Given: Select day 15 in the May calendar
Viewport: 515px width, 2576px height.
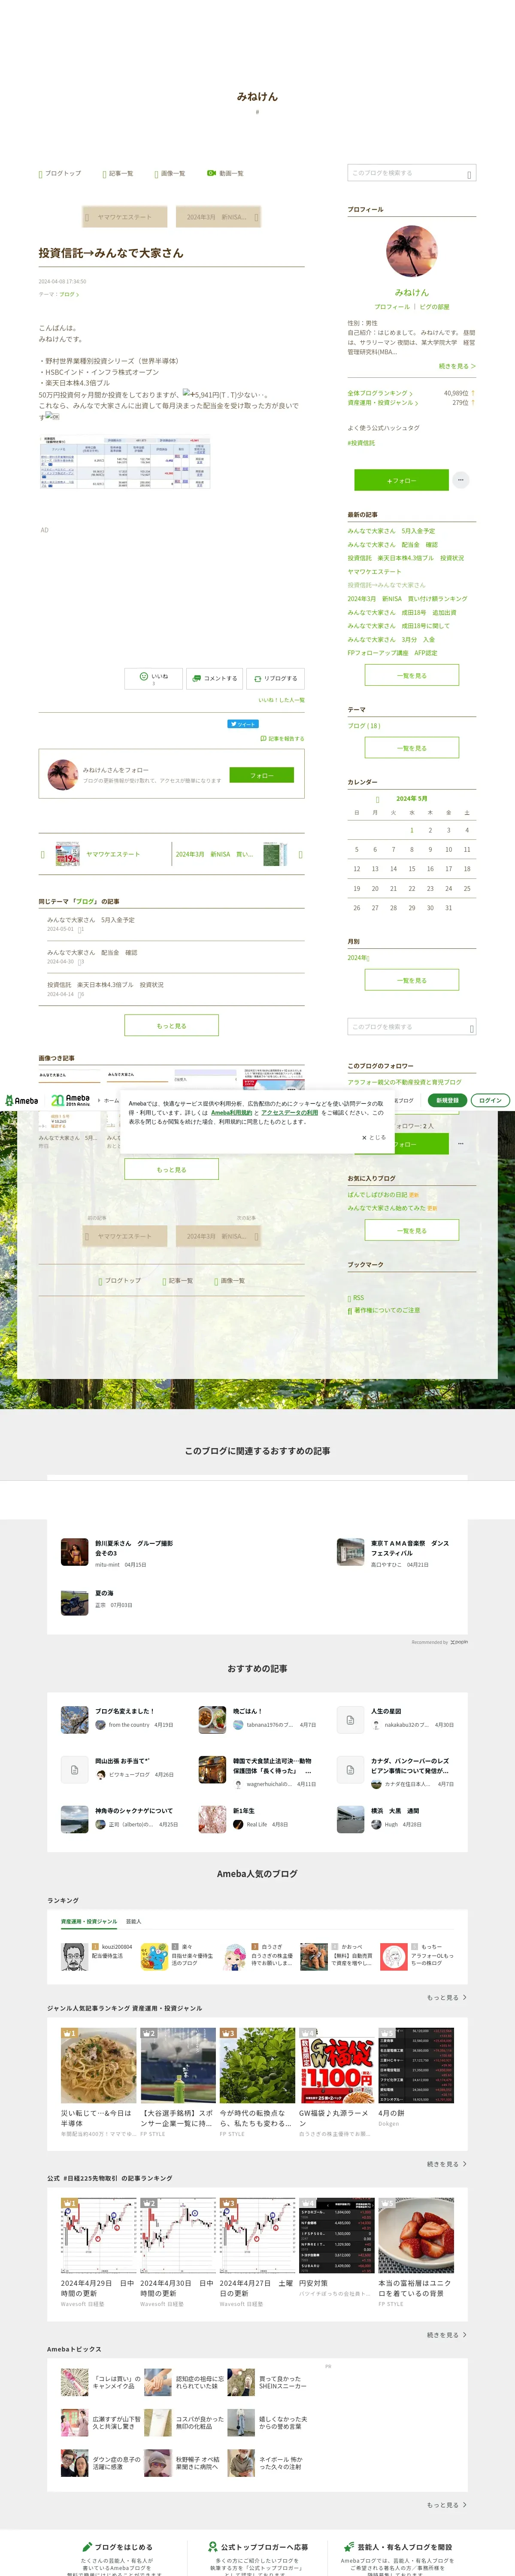Looking at the screenshot, I should pyautogui.click(x=412, y=869).
